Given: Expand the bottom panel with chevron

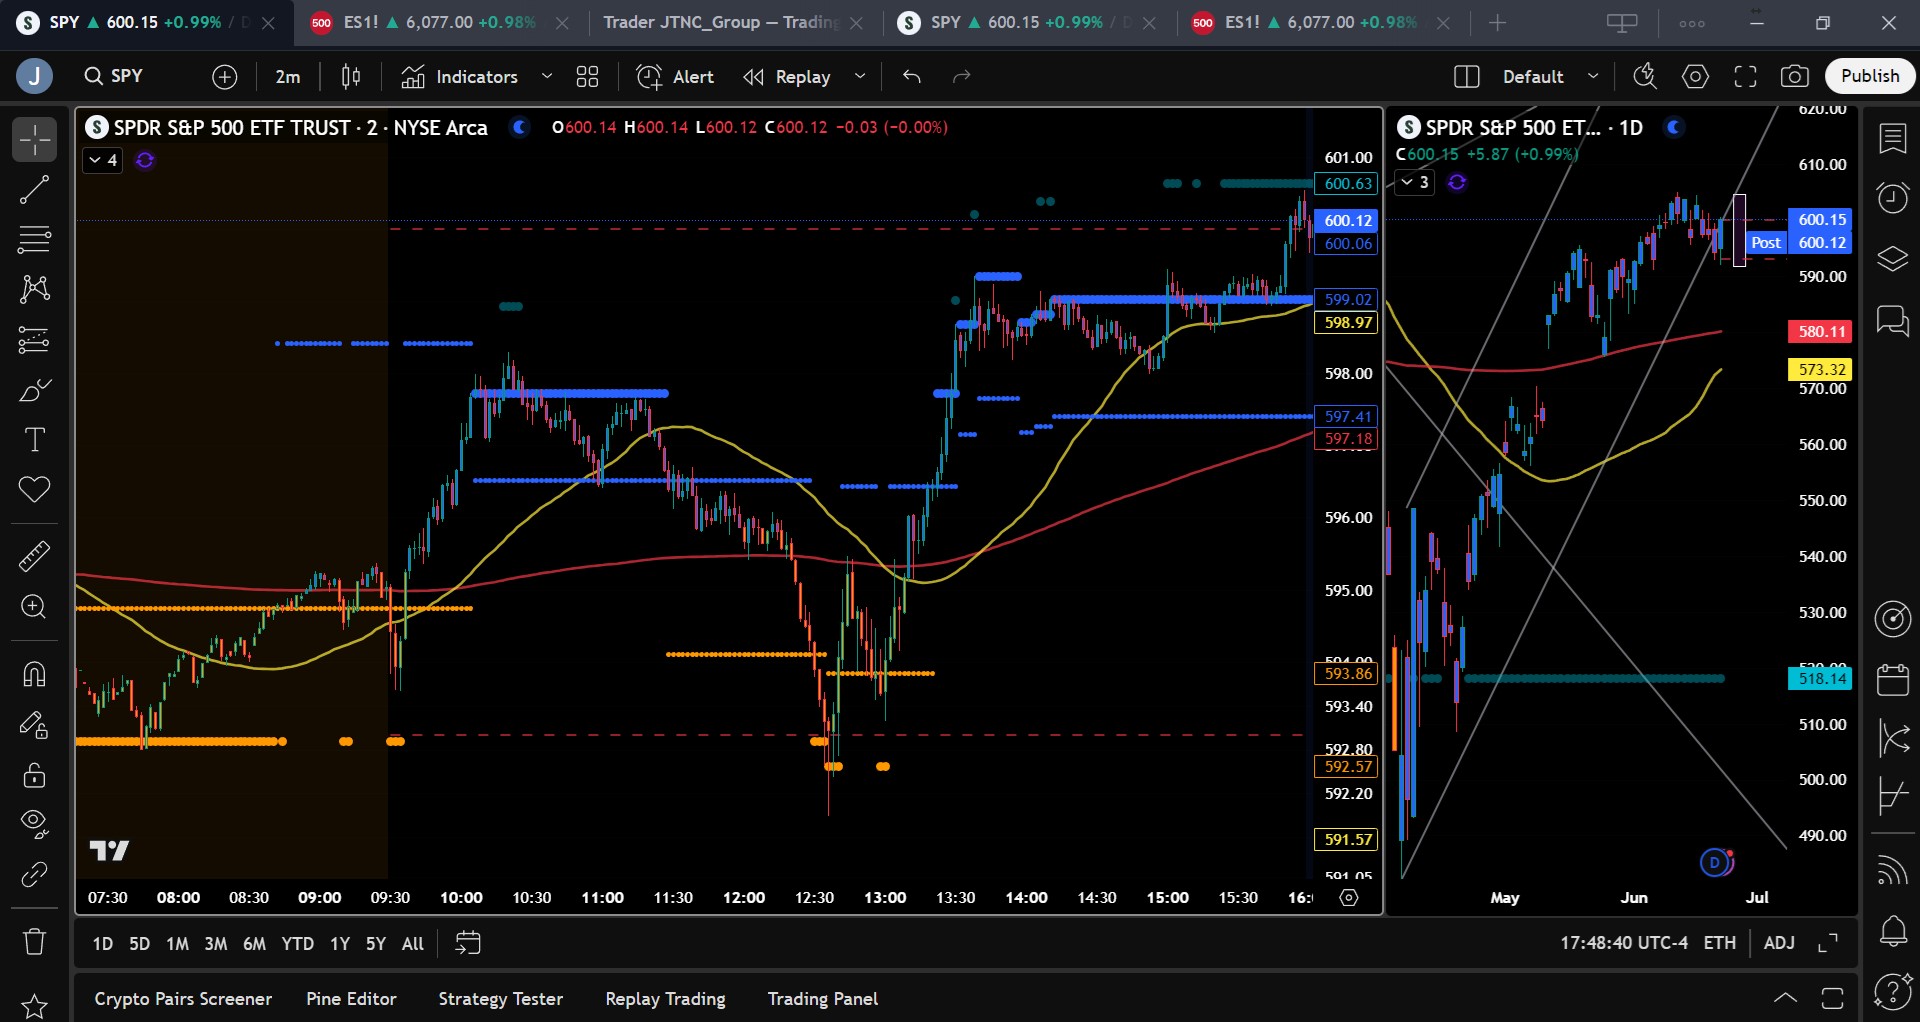Looking at the screenshot, I should tap(1785, 998).
